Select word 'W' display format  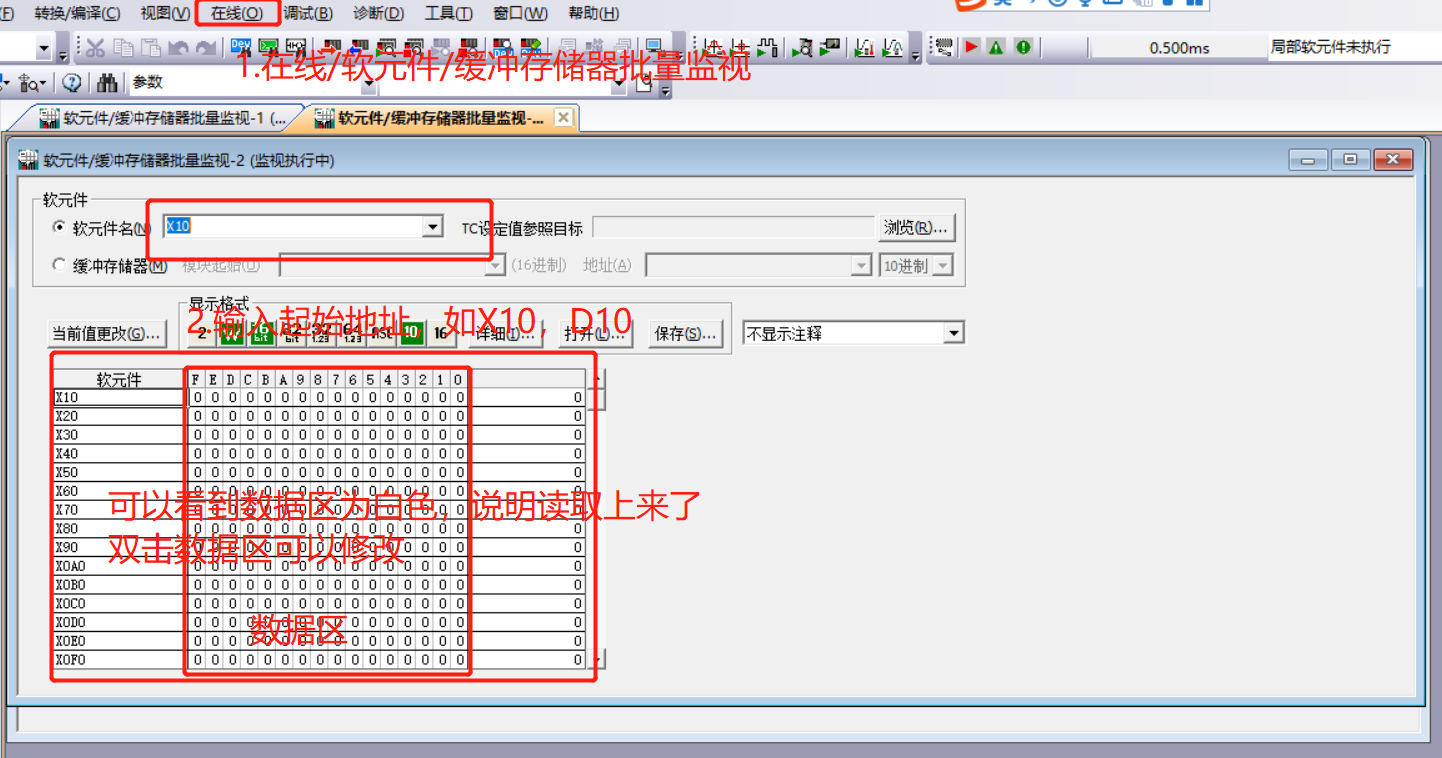tap(232, 334)
